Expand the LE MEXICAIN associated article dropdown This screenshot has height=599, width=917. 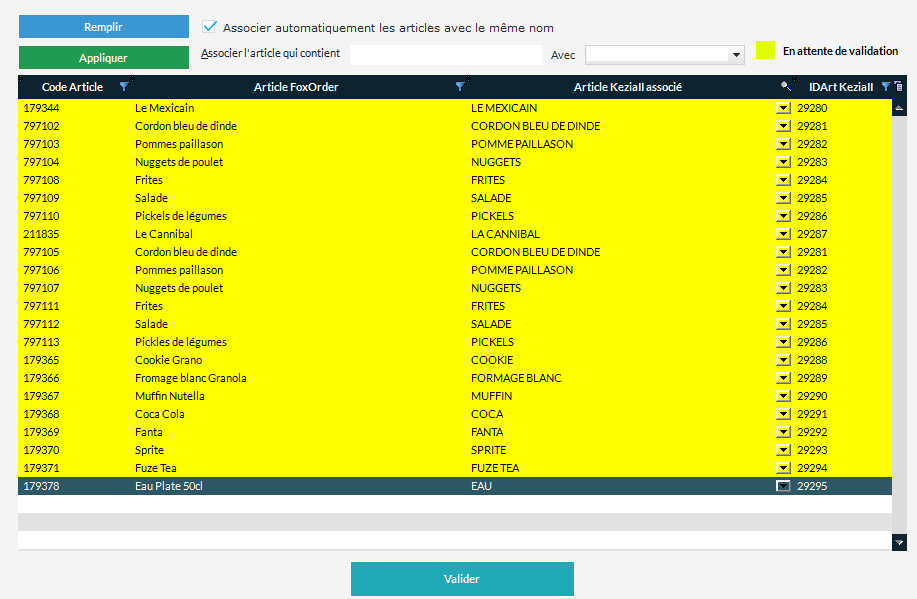pyautogui.click(x=783, y=108)
